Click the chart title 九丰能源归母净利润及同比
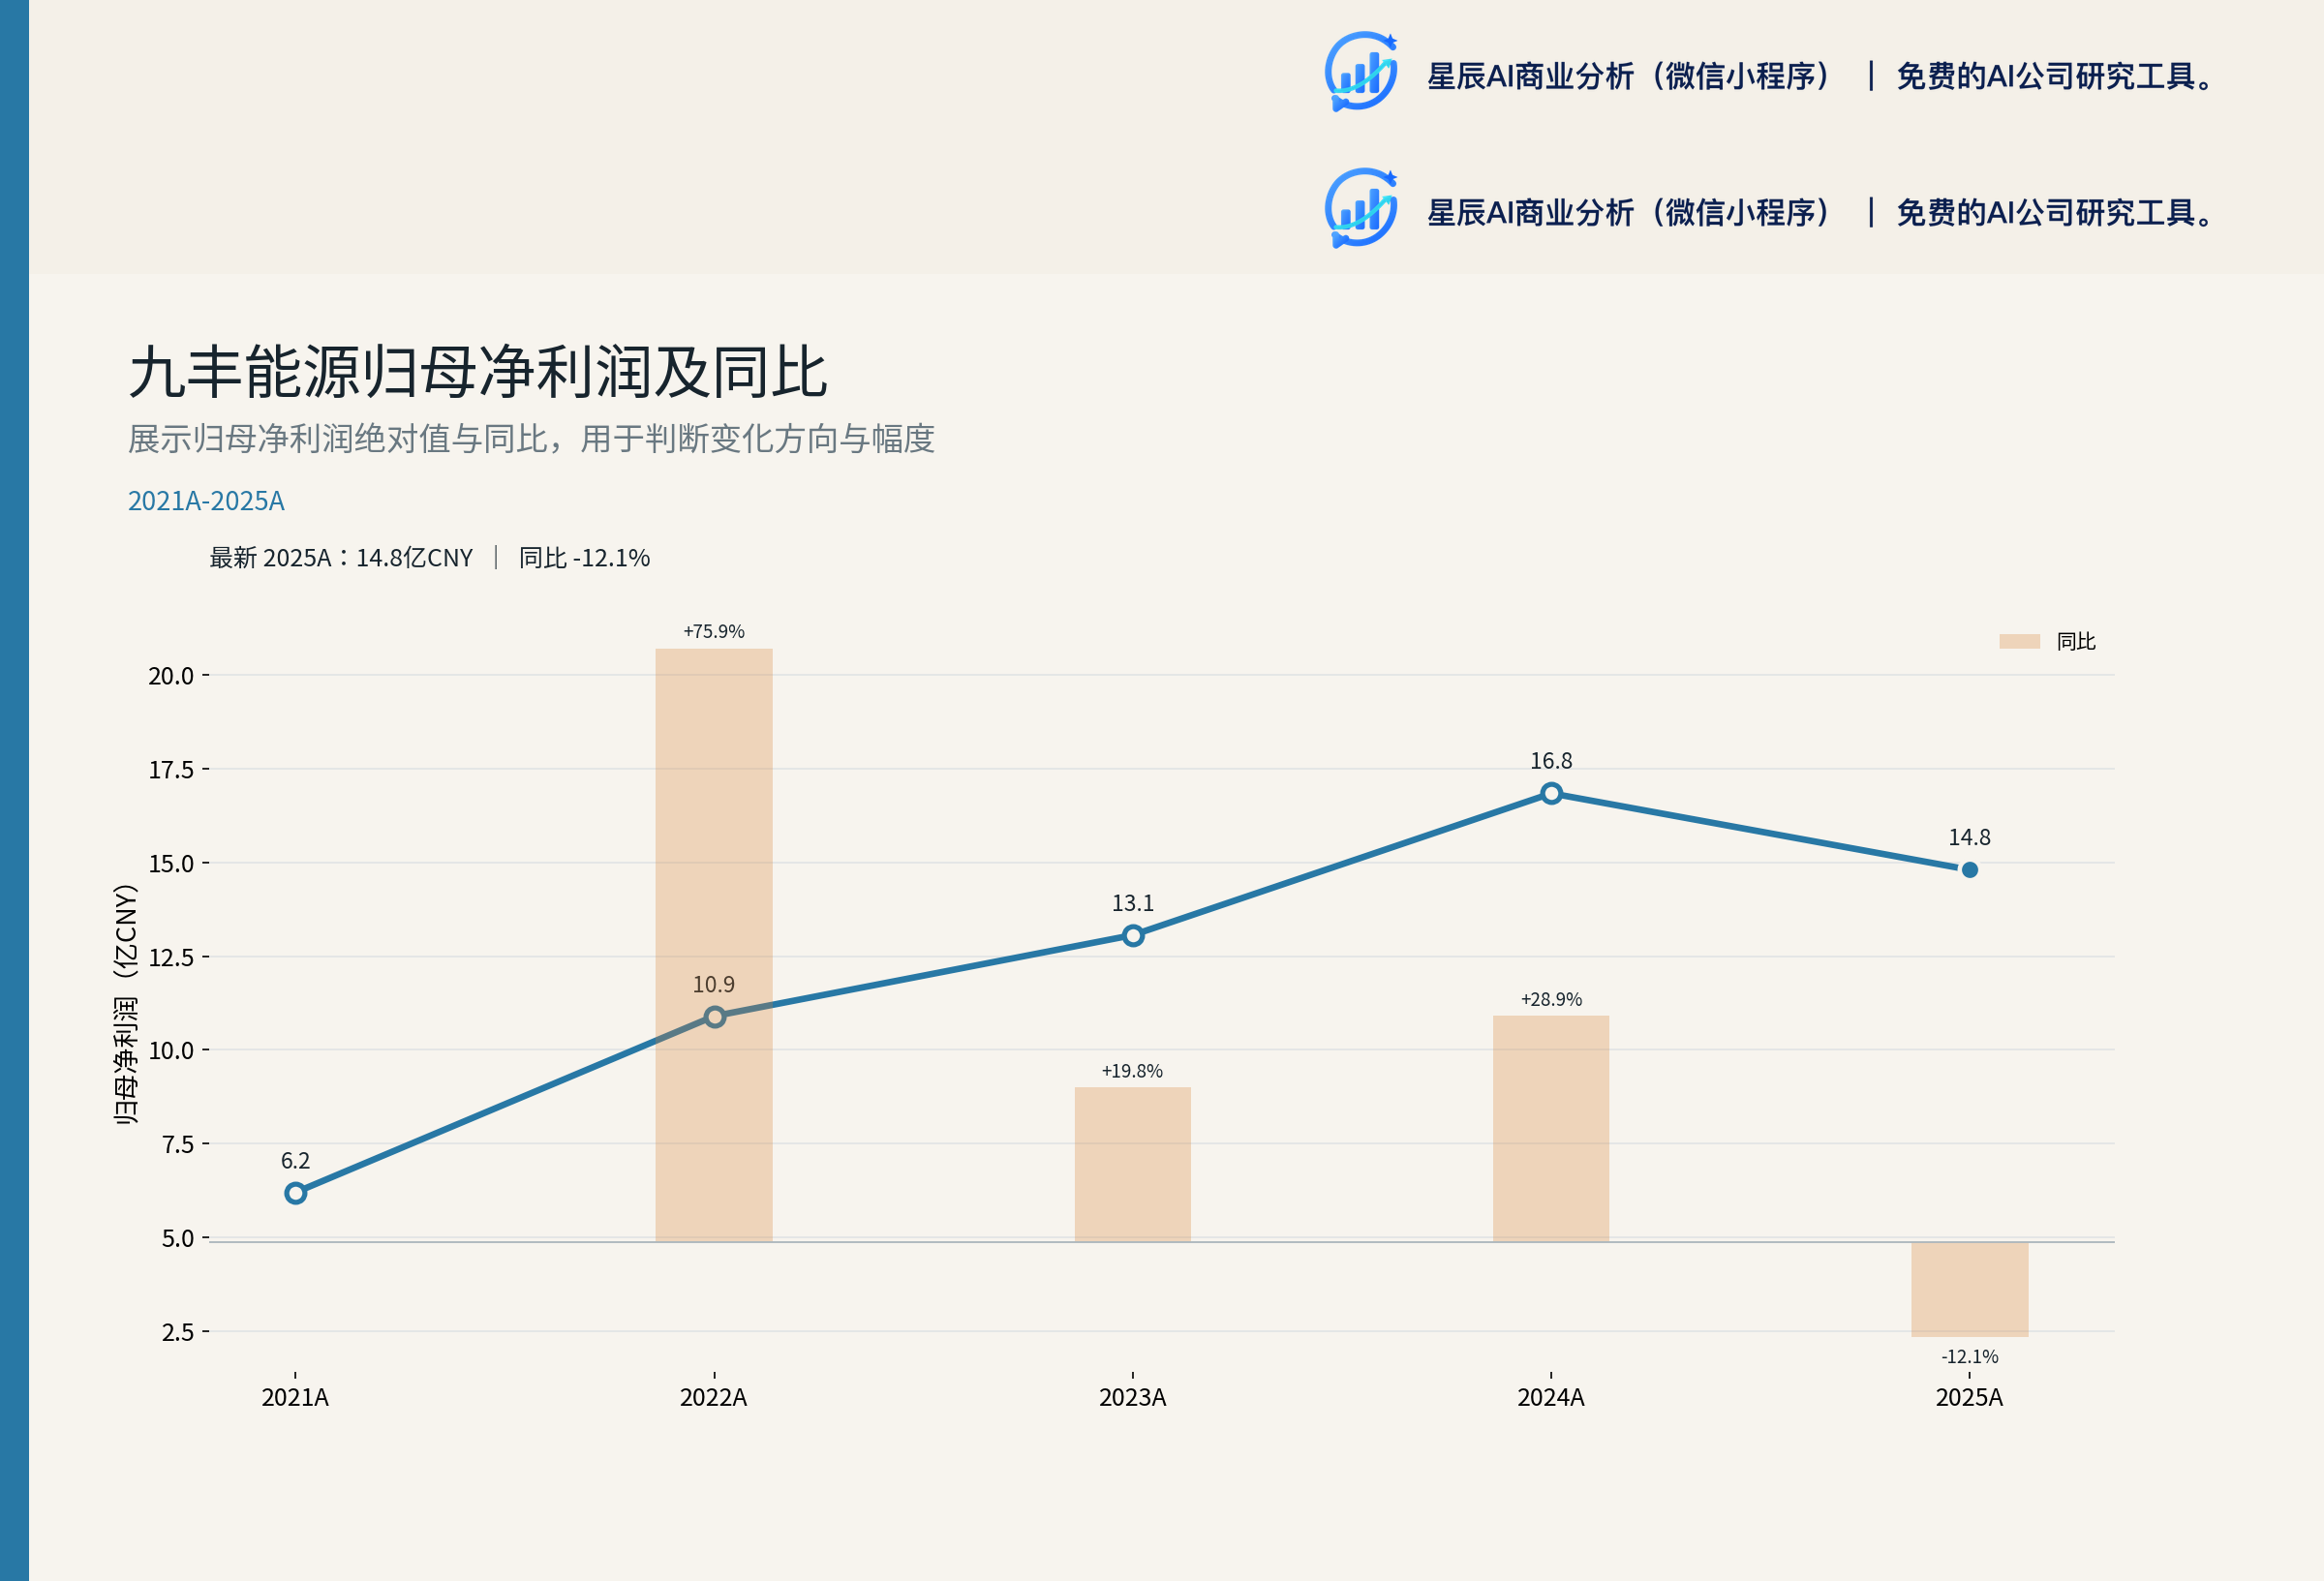This screenshot has width=2324, height=1581. point(478,372)
